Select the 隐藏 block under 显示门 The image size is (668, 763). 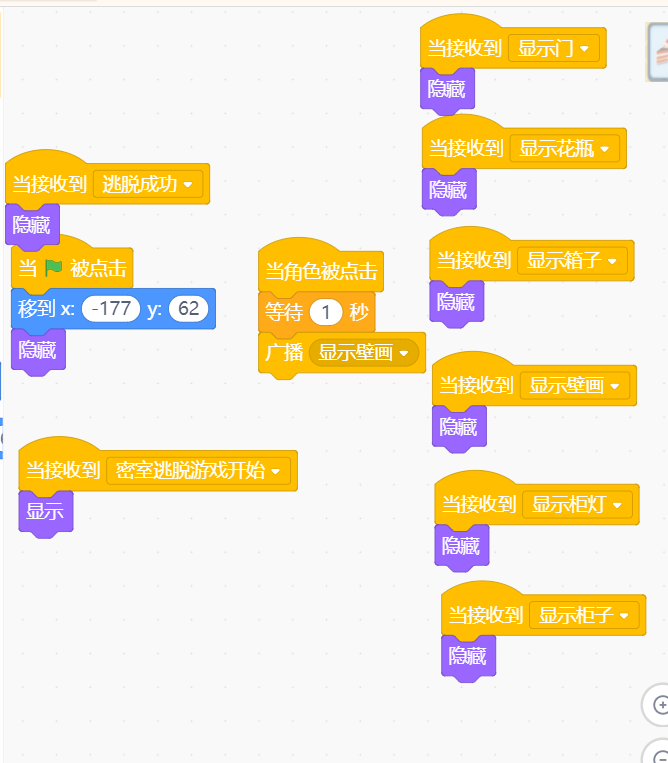tap(447, 90)
